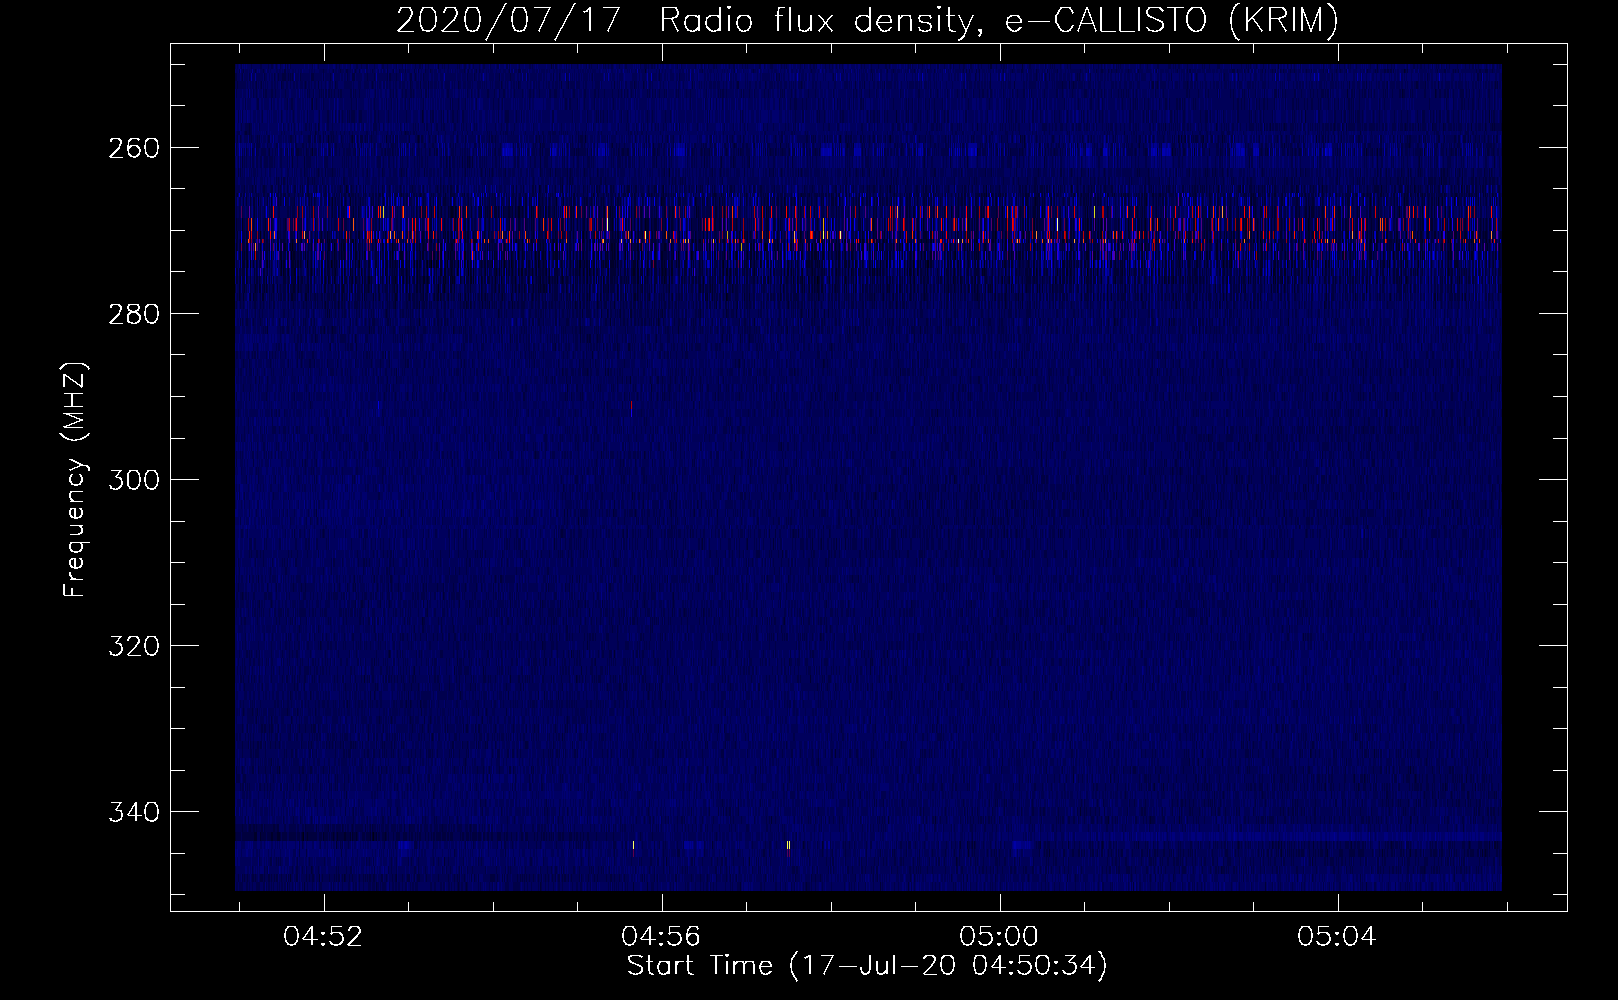Select the 260 frequency tick label
Viewport: 1618px width, 1000px height.
(132, 147)
